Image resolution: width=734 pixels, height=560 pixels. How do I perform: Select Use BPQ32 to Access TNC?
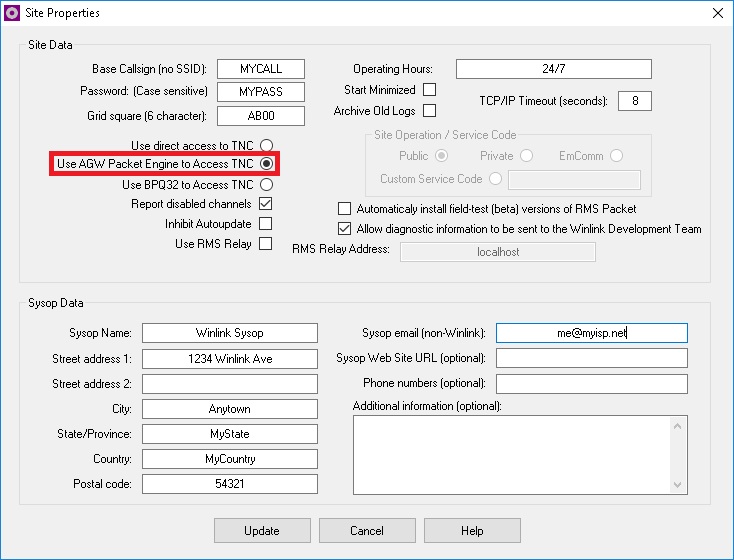(x=266, y=185)
